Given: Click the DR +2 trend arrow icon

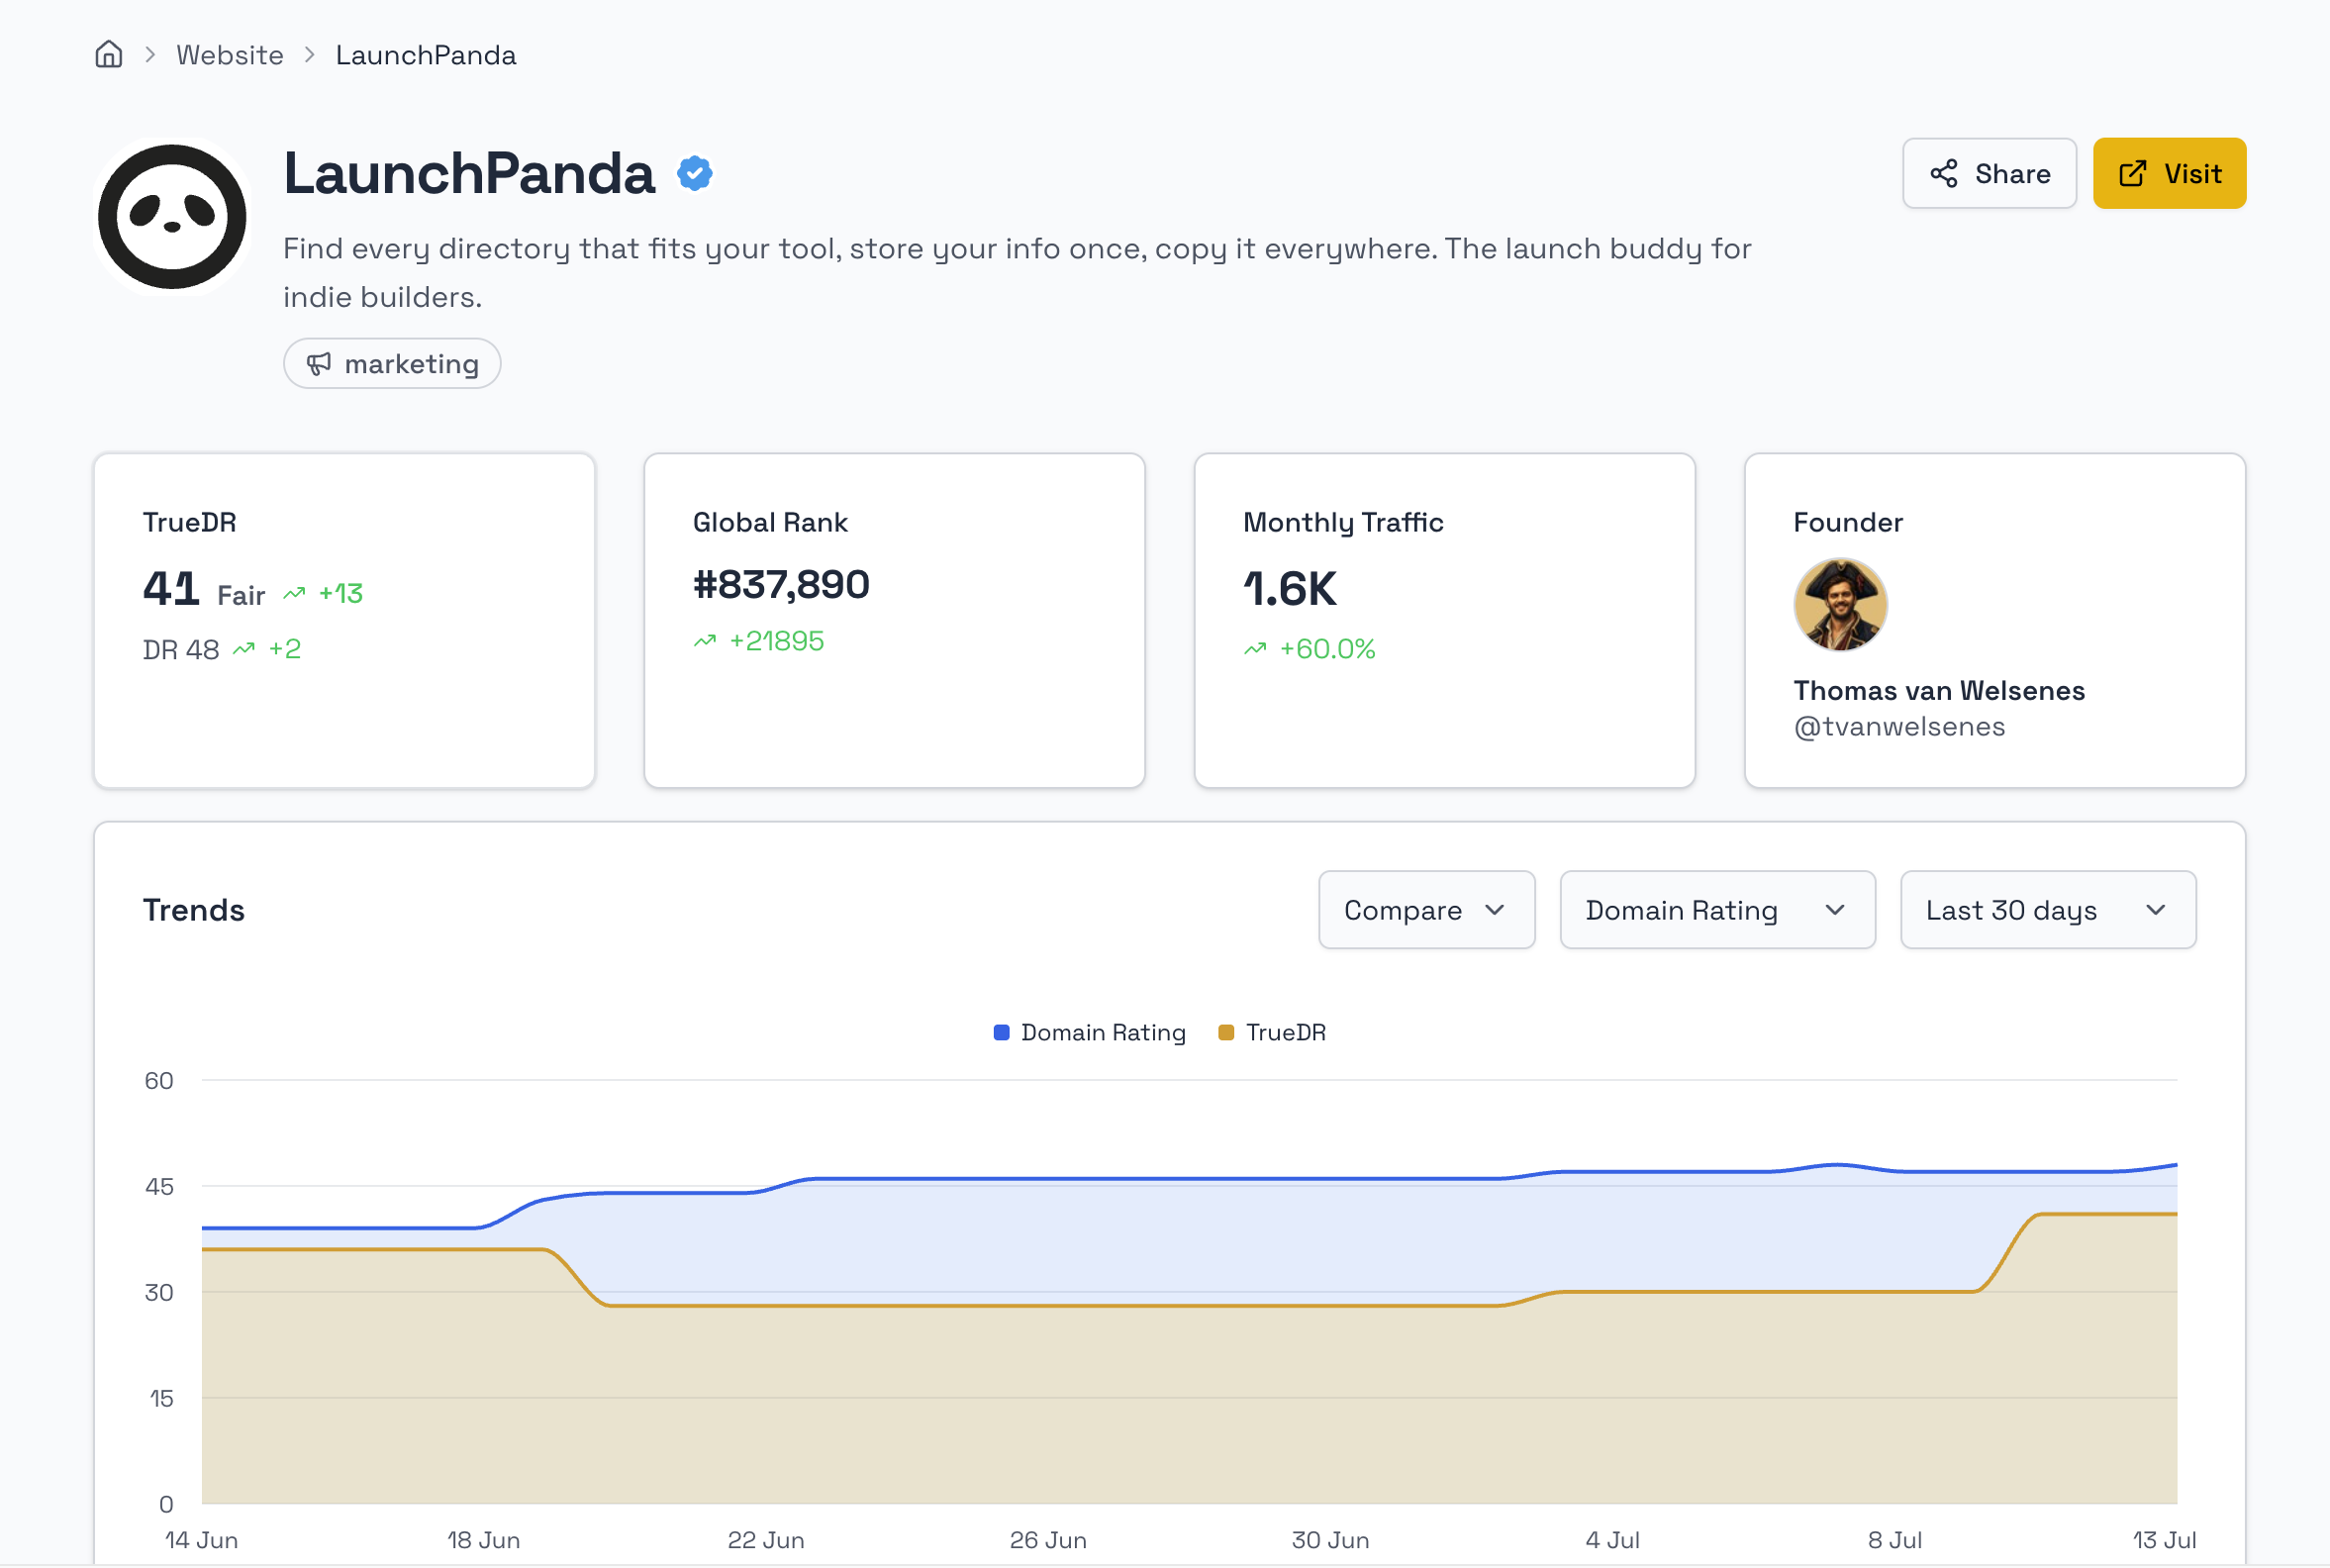Looking at the screenshot, I should point(244,650).
